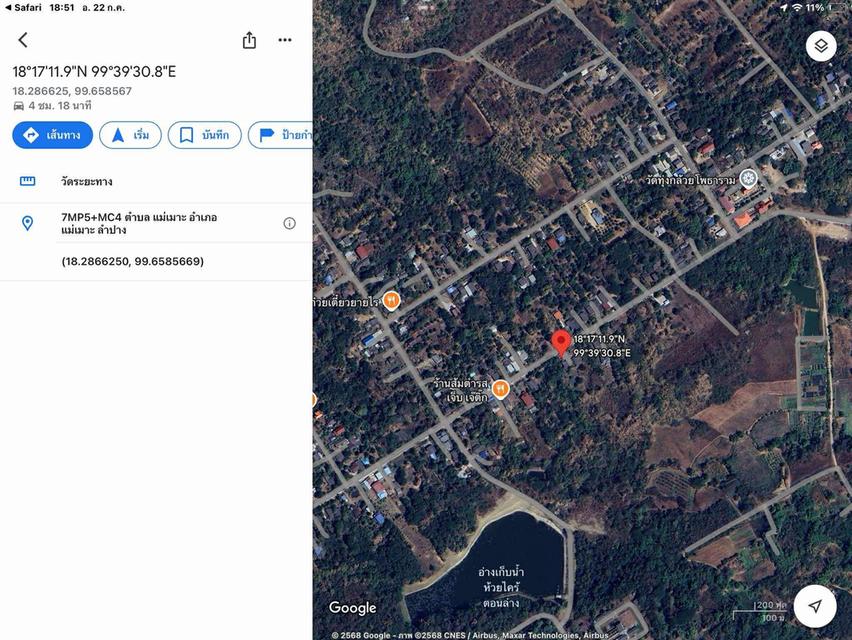This screenshot has height=640, width=852.
Task: Tap the red dropped pin on map
Action: tap(561, 343)
